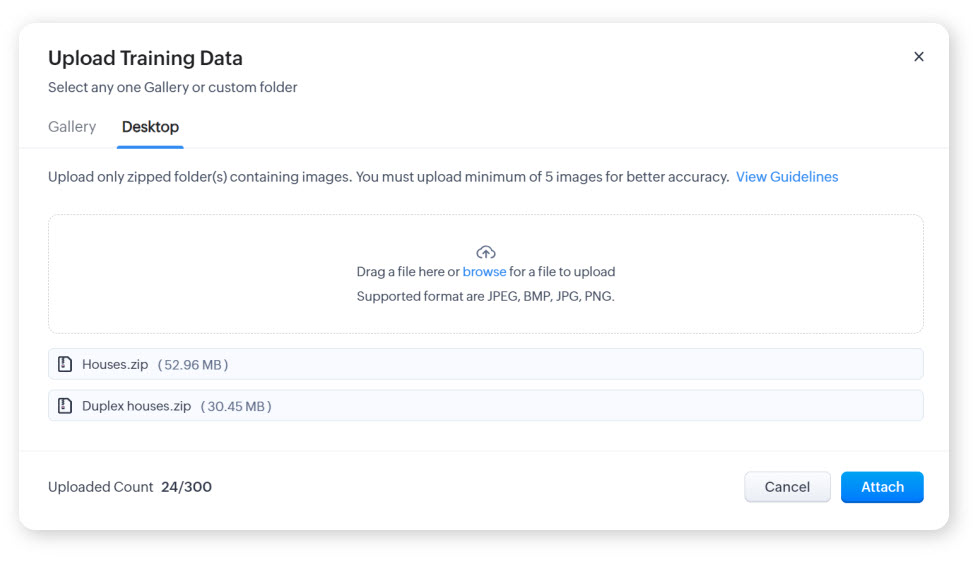The height and width of the screenshot is (563, 978).
Task: Click the Uploaded Count 24/300 indicator
Action: pyautogui.click(x=130, y=487)
